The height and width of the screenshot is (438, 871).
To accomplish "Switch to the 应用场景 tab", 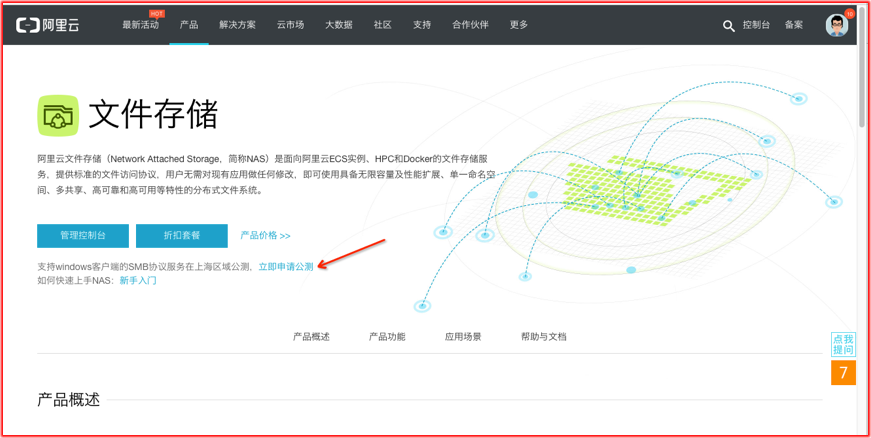I will coord(463,337).
